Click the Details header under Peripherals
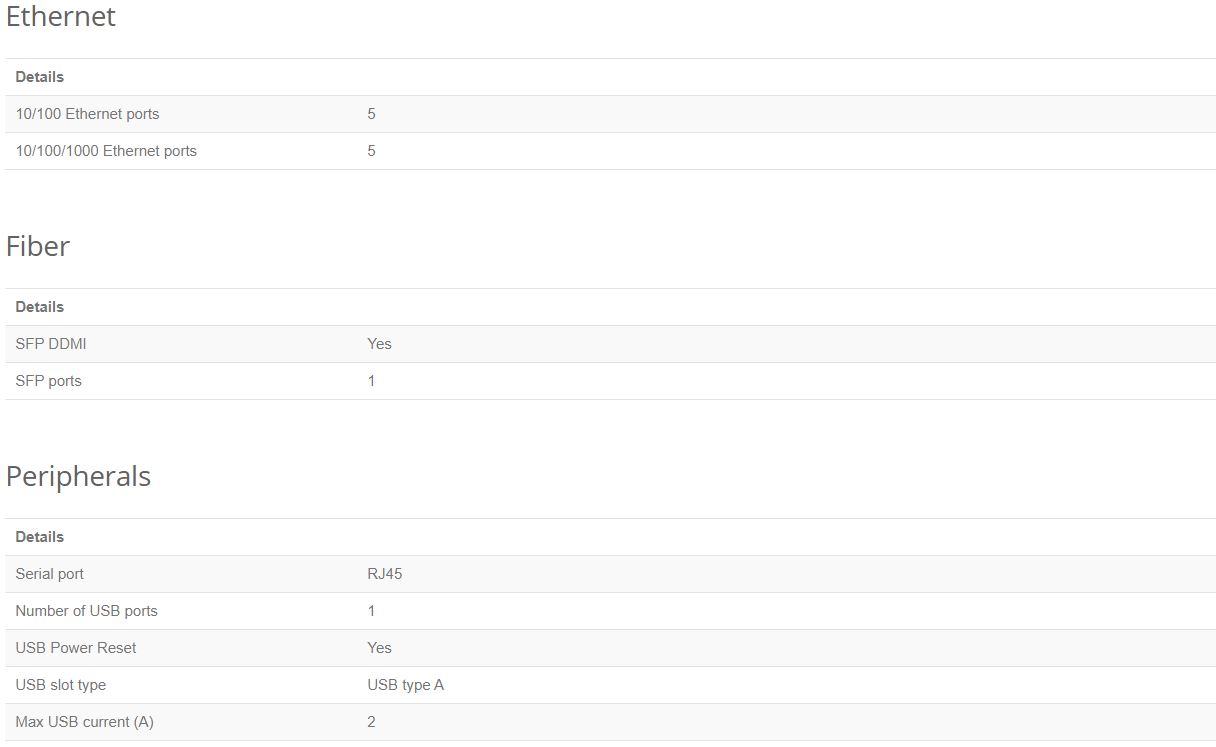 40,537
